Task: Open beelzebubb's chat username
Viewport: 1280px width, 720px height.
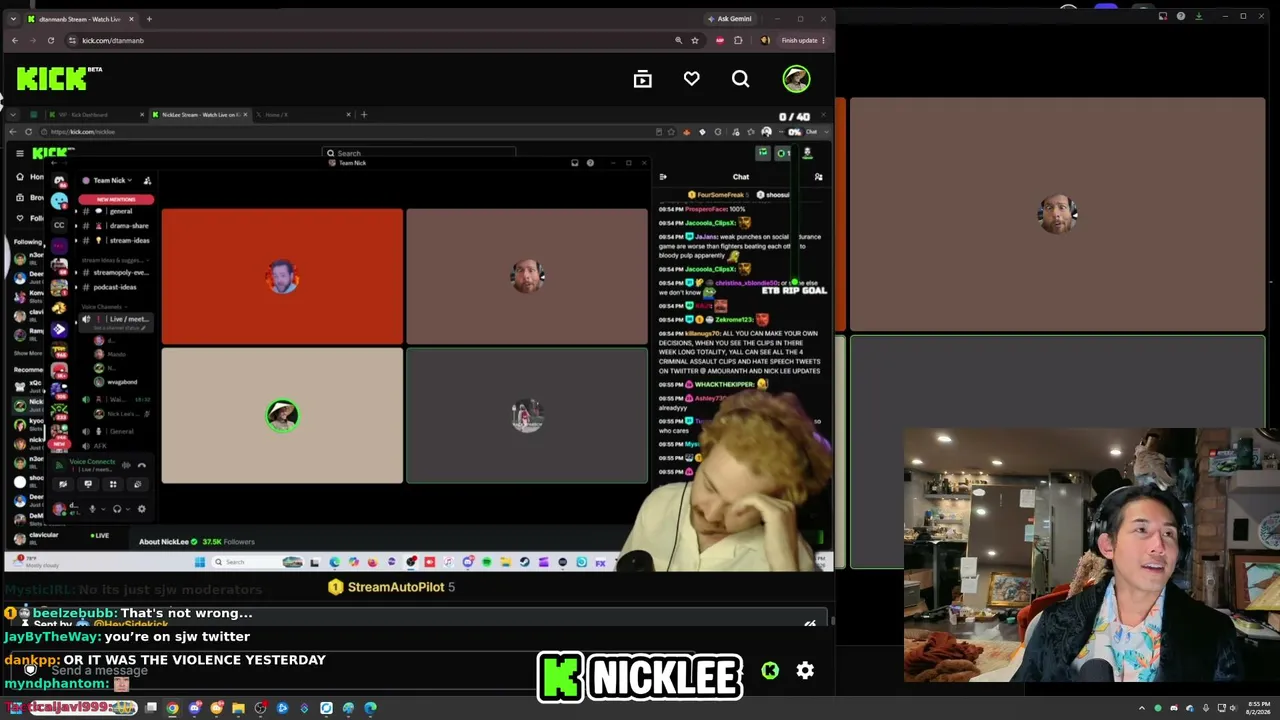Action: [x=75, y=613]
